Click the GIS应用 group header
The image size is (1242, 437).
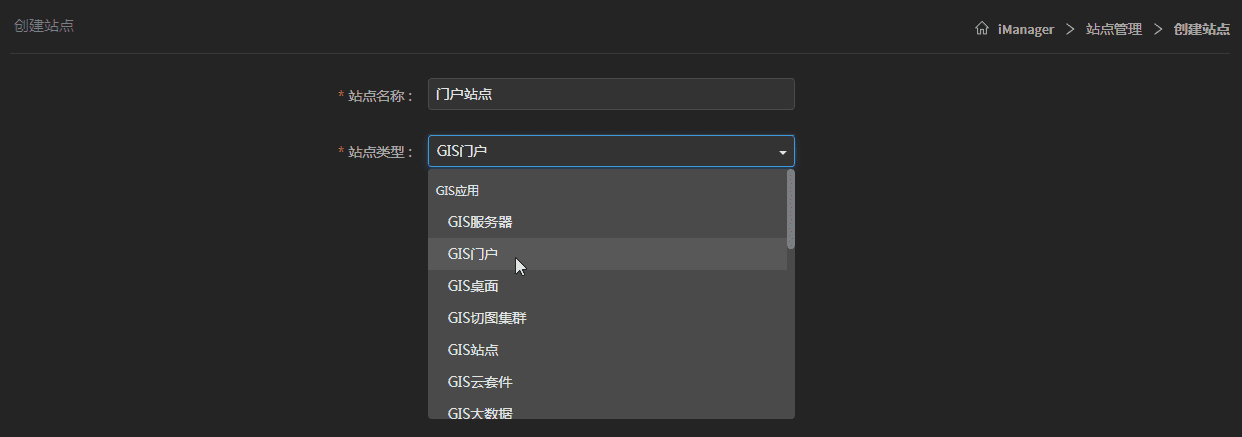point(457,190)
